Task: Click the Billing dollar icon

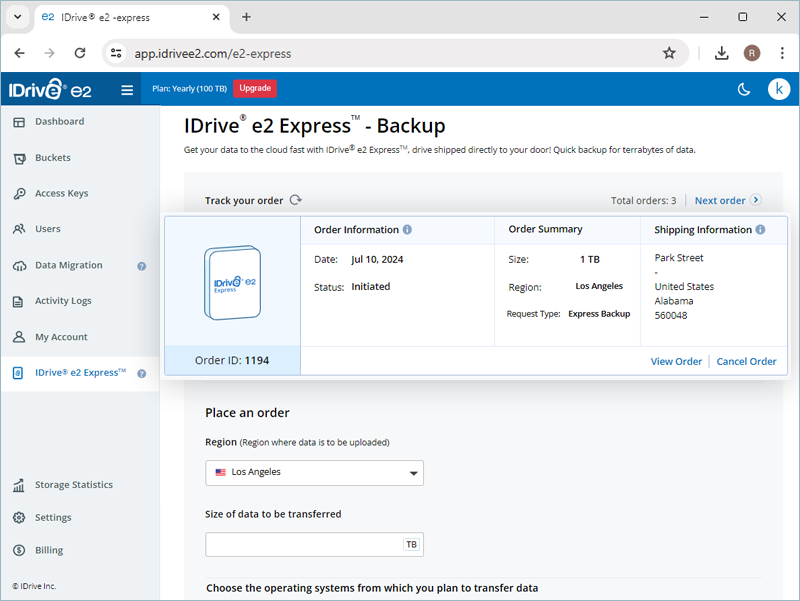Action: [19, 550]
